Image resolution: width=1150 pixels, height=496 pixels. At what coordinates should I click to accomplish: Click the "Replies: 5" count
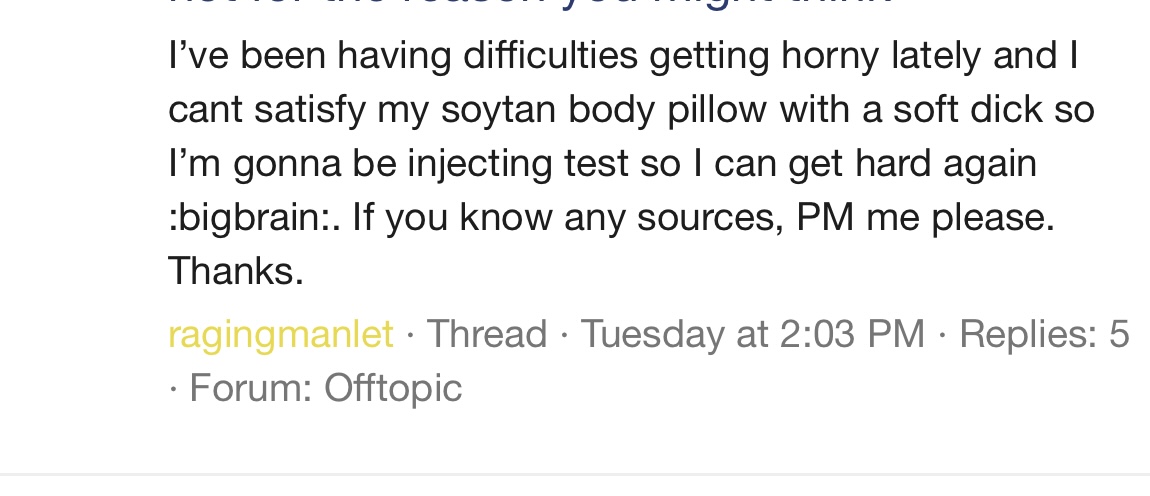click(1043, 334)
